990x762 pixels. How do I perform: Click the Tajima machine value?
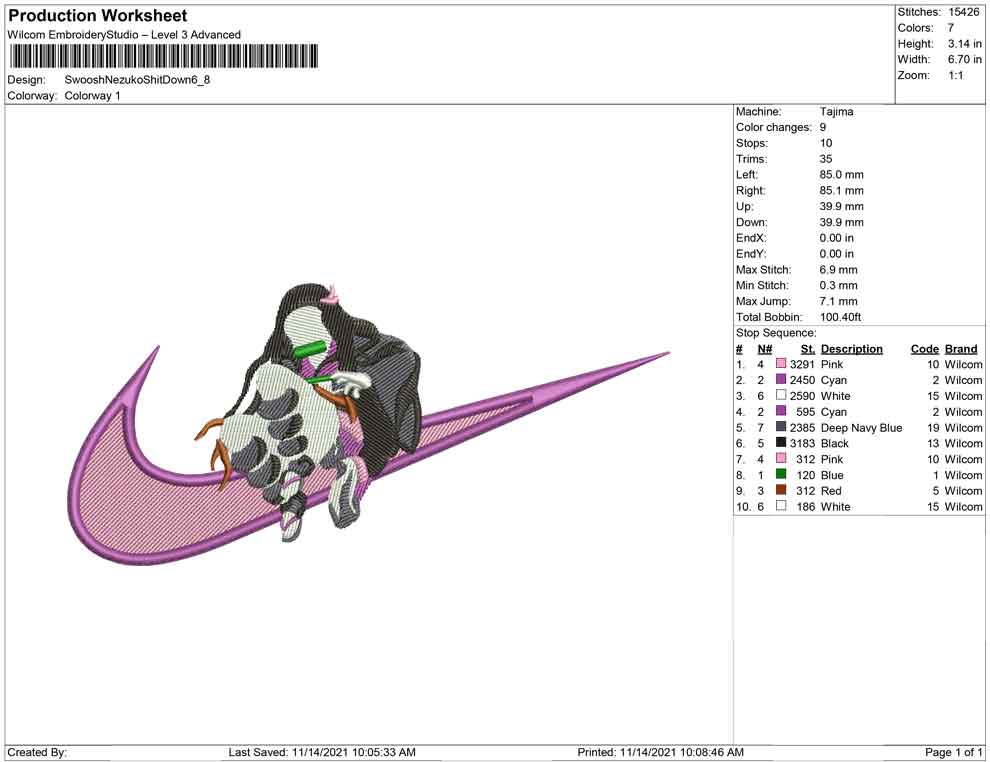pyautogui.click(x=836, y=112)
